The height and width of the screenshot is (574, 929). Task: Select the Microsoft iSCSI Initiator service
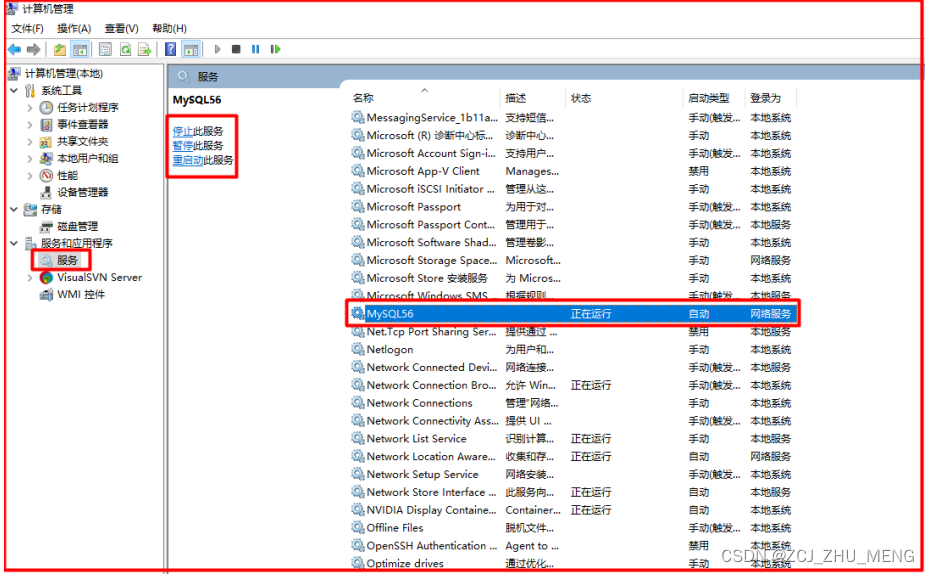click(572, 189)
